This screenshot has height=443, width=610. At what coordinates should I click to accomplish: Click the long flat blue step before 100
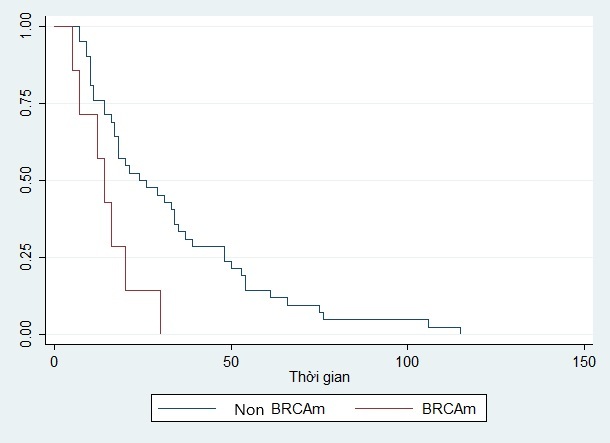(376, 319)
